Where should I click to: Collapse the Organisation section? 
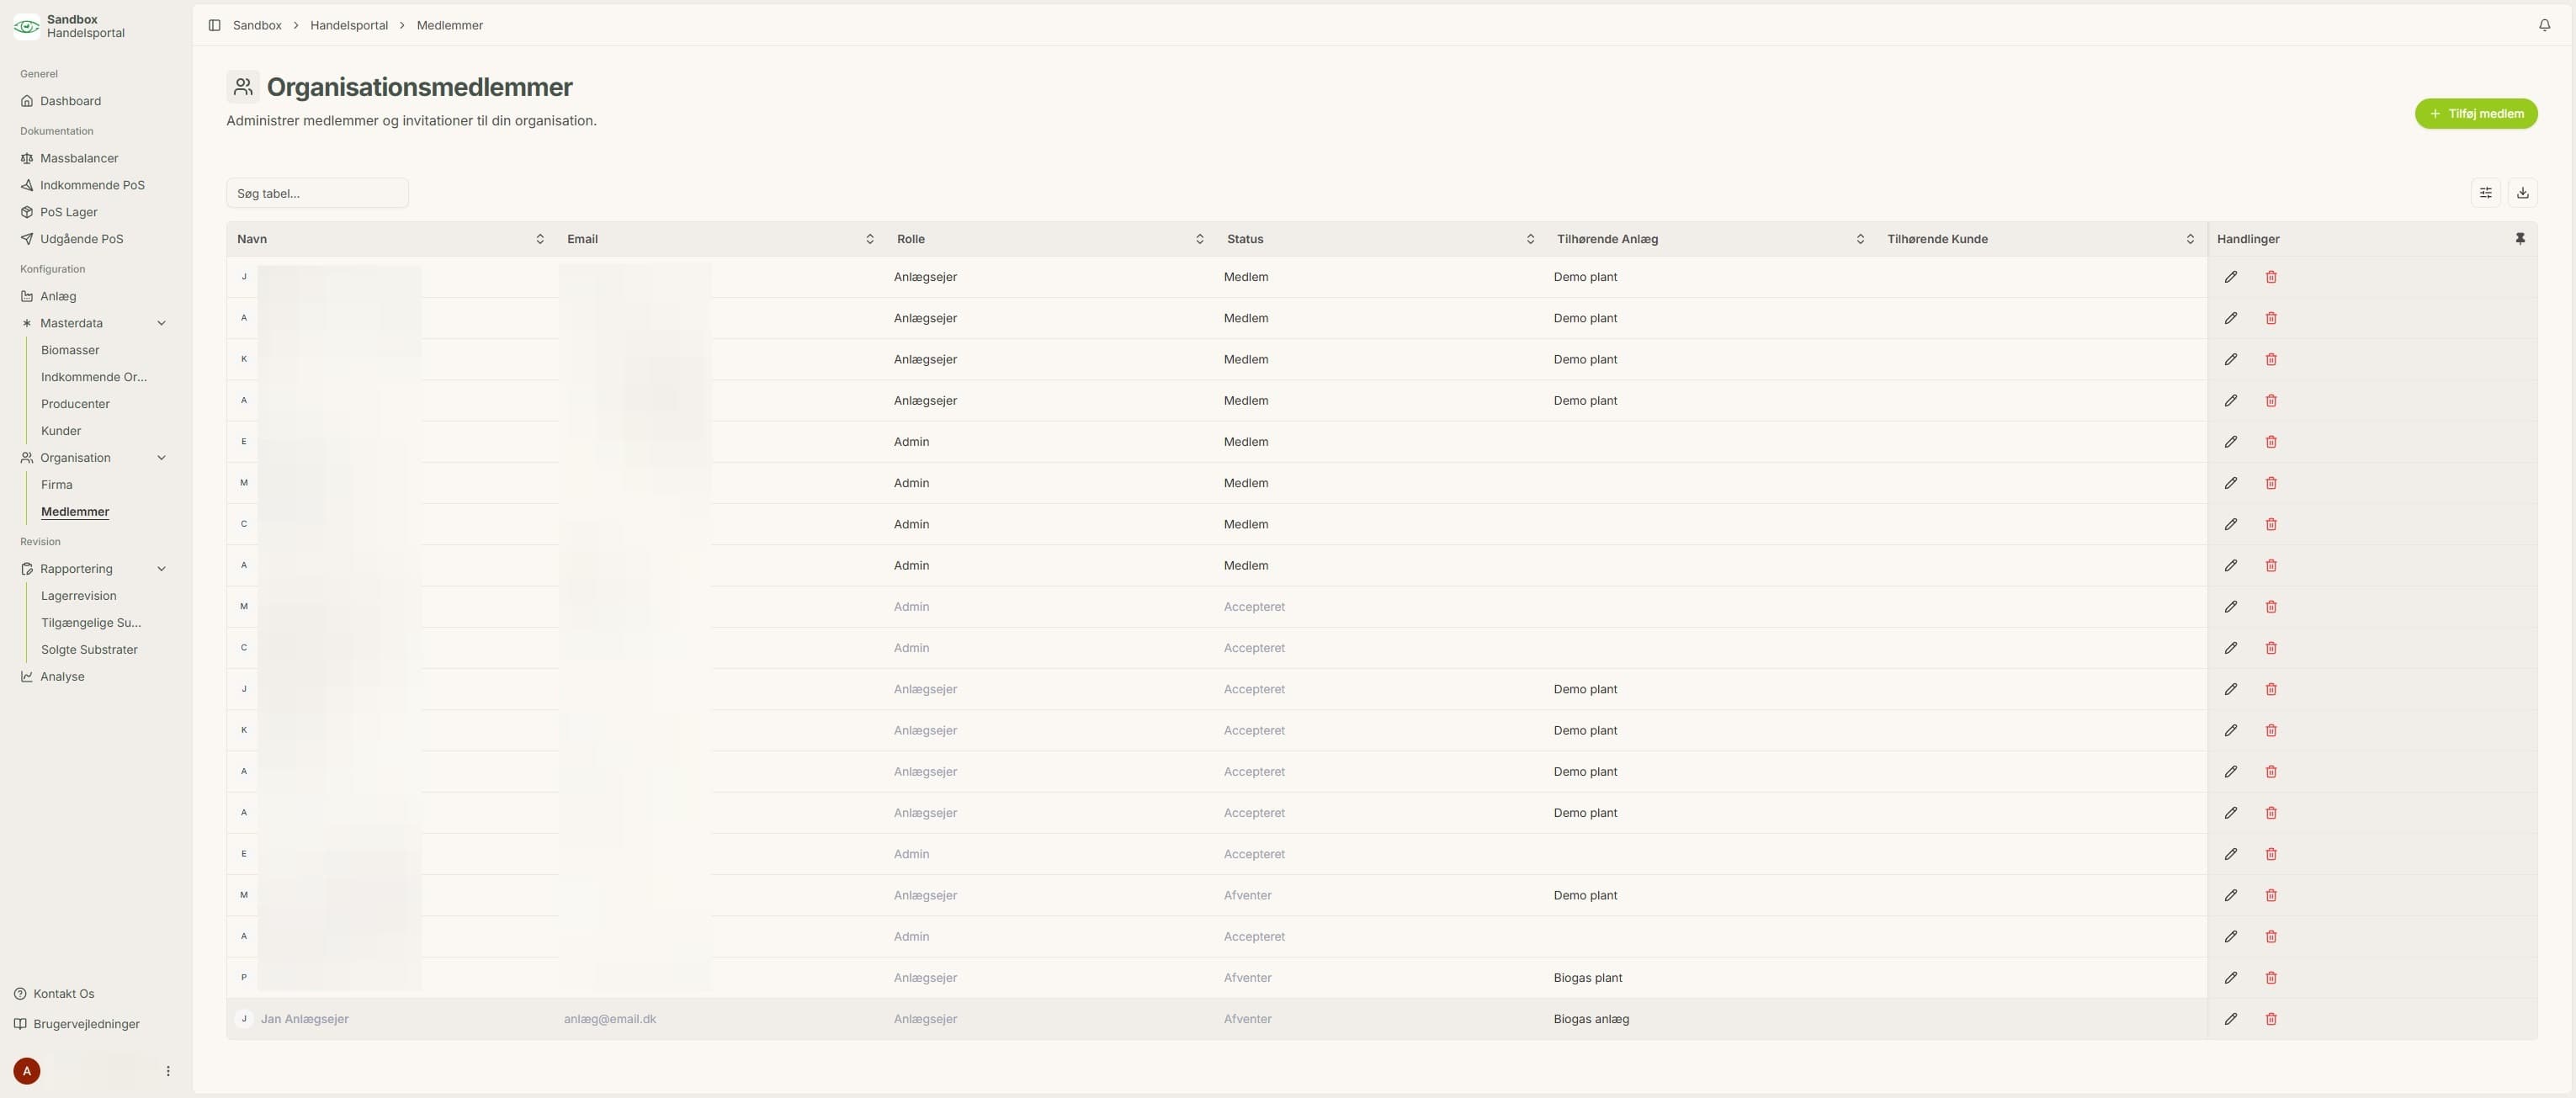(162, 458)
